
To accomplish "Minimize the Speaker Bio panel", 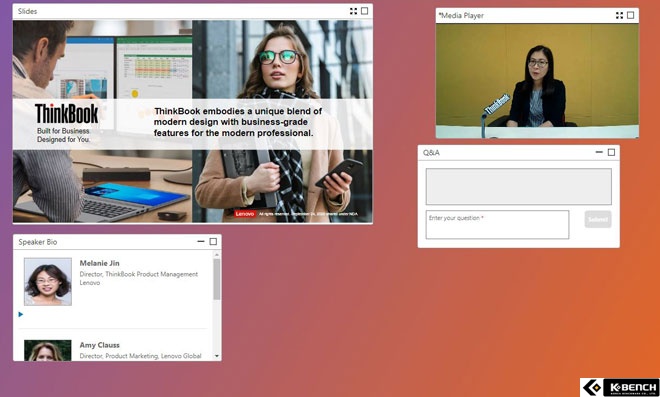I will coord(201,241).
